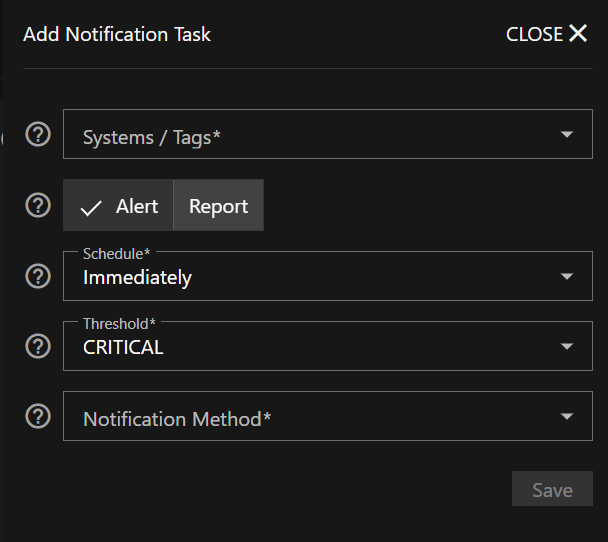The height and width of the screenshot is (542, 608).
Task: Click the X icon next to CLOSE
Action: pos(578,33)
